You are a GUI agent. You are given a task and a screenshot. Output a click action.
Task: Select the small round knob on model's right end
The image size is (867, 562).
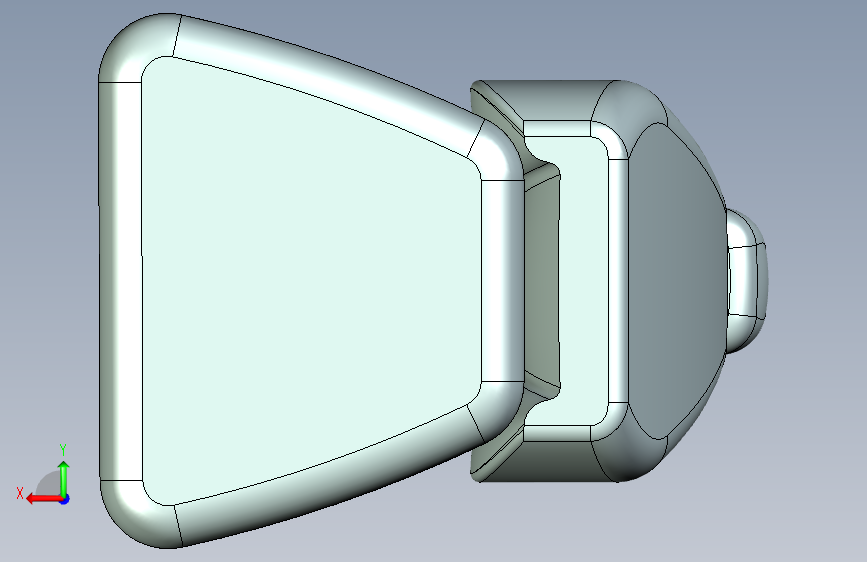coord(746,280)
